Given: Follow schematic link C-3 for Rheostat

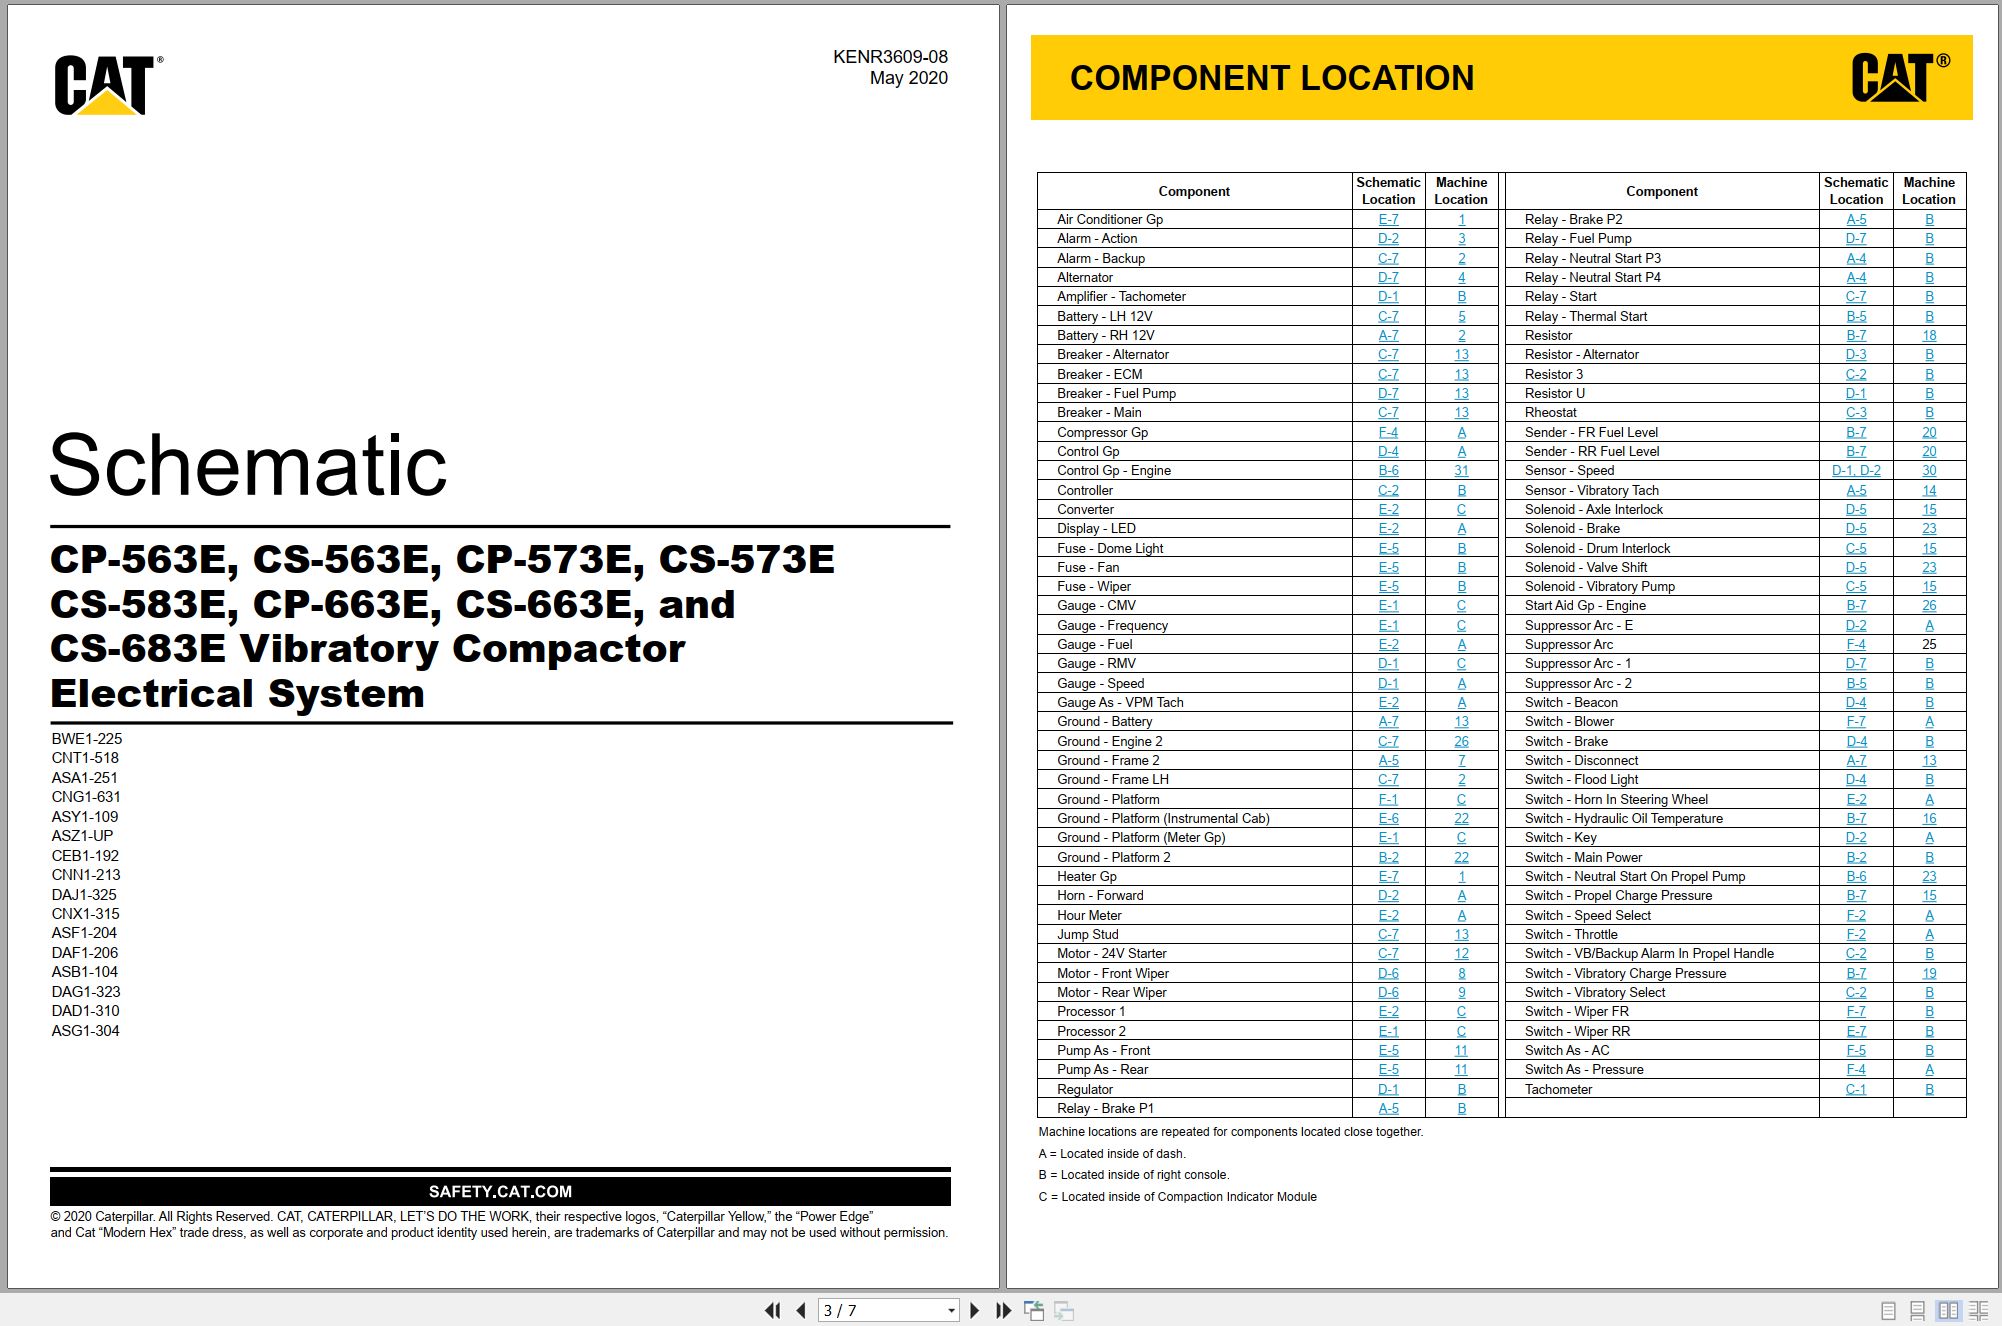Looking at the screenshot, I should [1856, 412].
